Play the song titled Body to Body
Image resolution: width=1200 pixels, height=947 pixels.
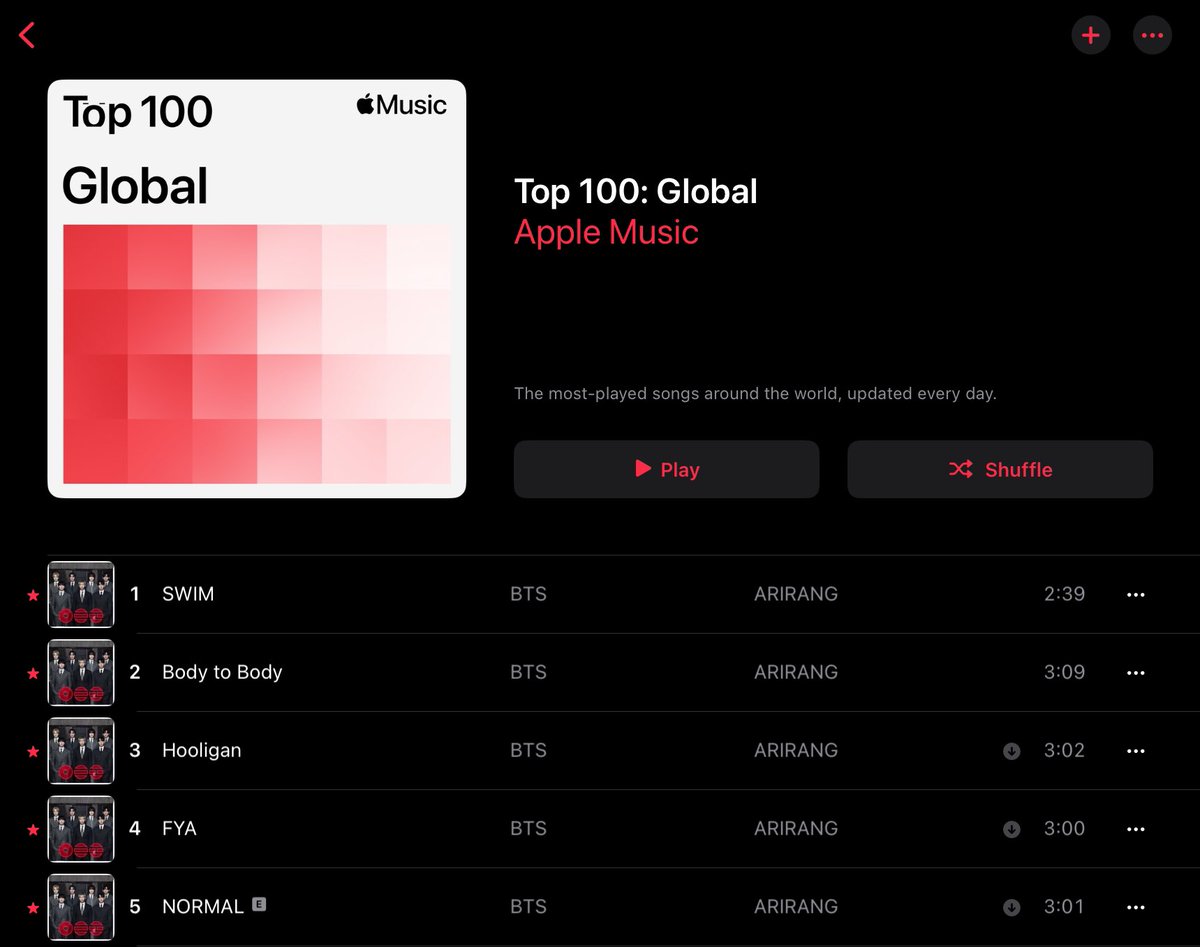click(x=222, y=672)
